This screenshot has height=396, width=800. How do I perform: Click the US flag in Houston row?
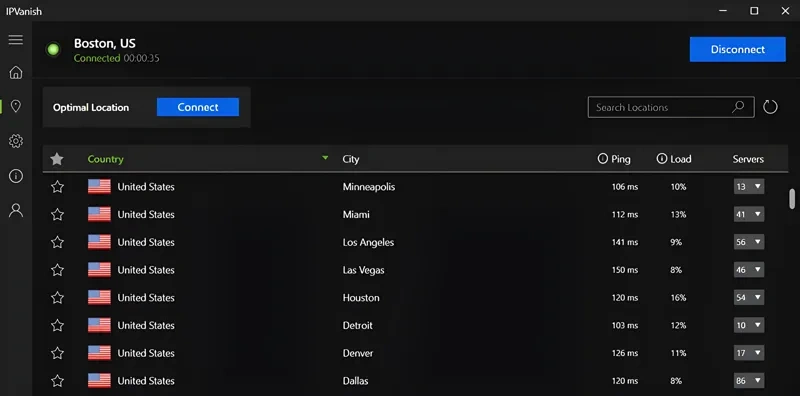click(99, 298)
